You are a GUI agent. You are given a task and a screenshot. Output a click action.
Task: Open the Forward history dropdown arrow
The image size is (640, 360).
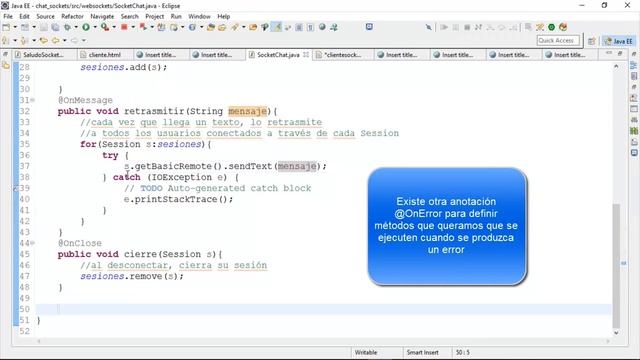point(84,40)
